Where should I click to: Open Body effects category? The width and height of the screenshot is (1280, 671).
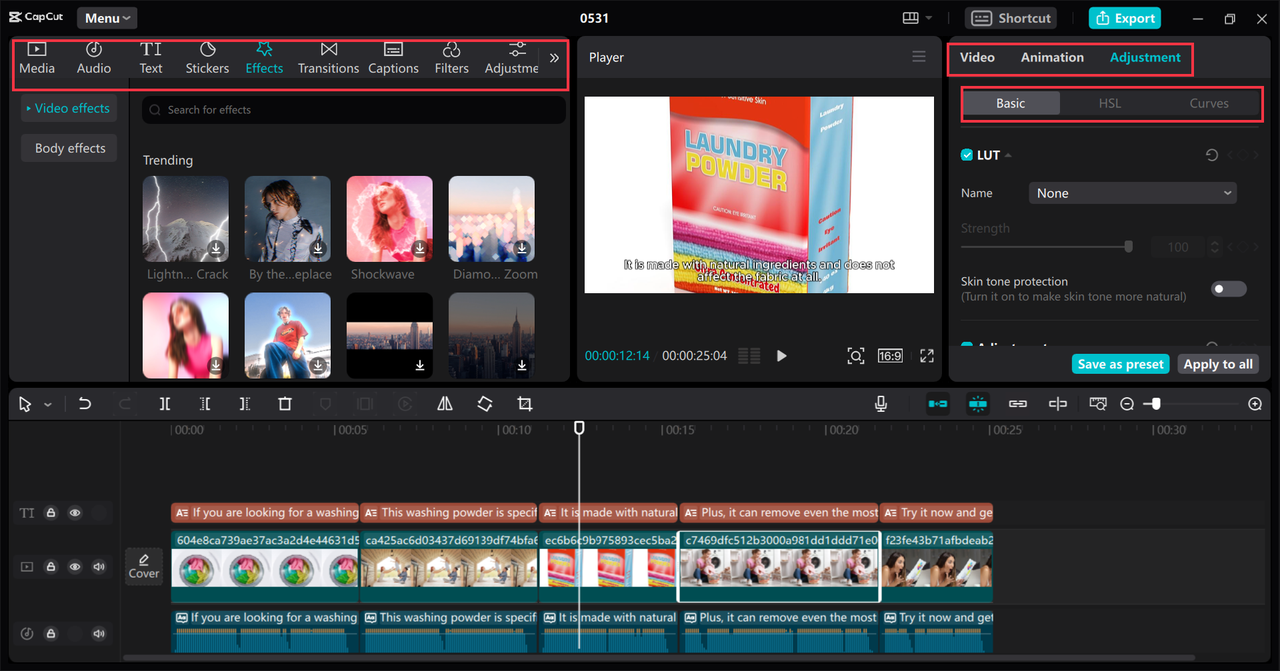(70, 148)
